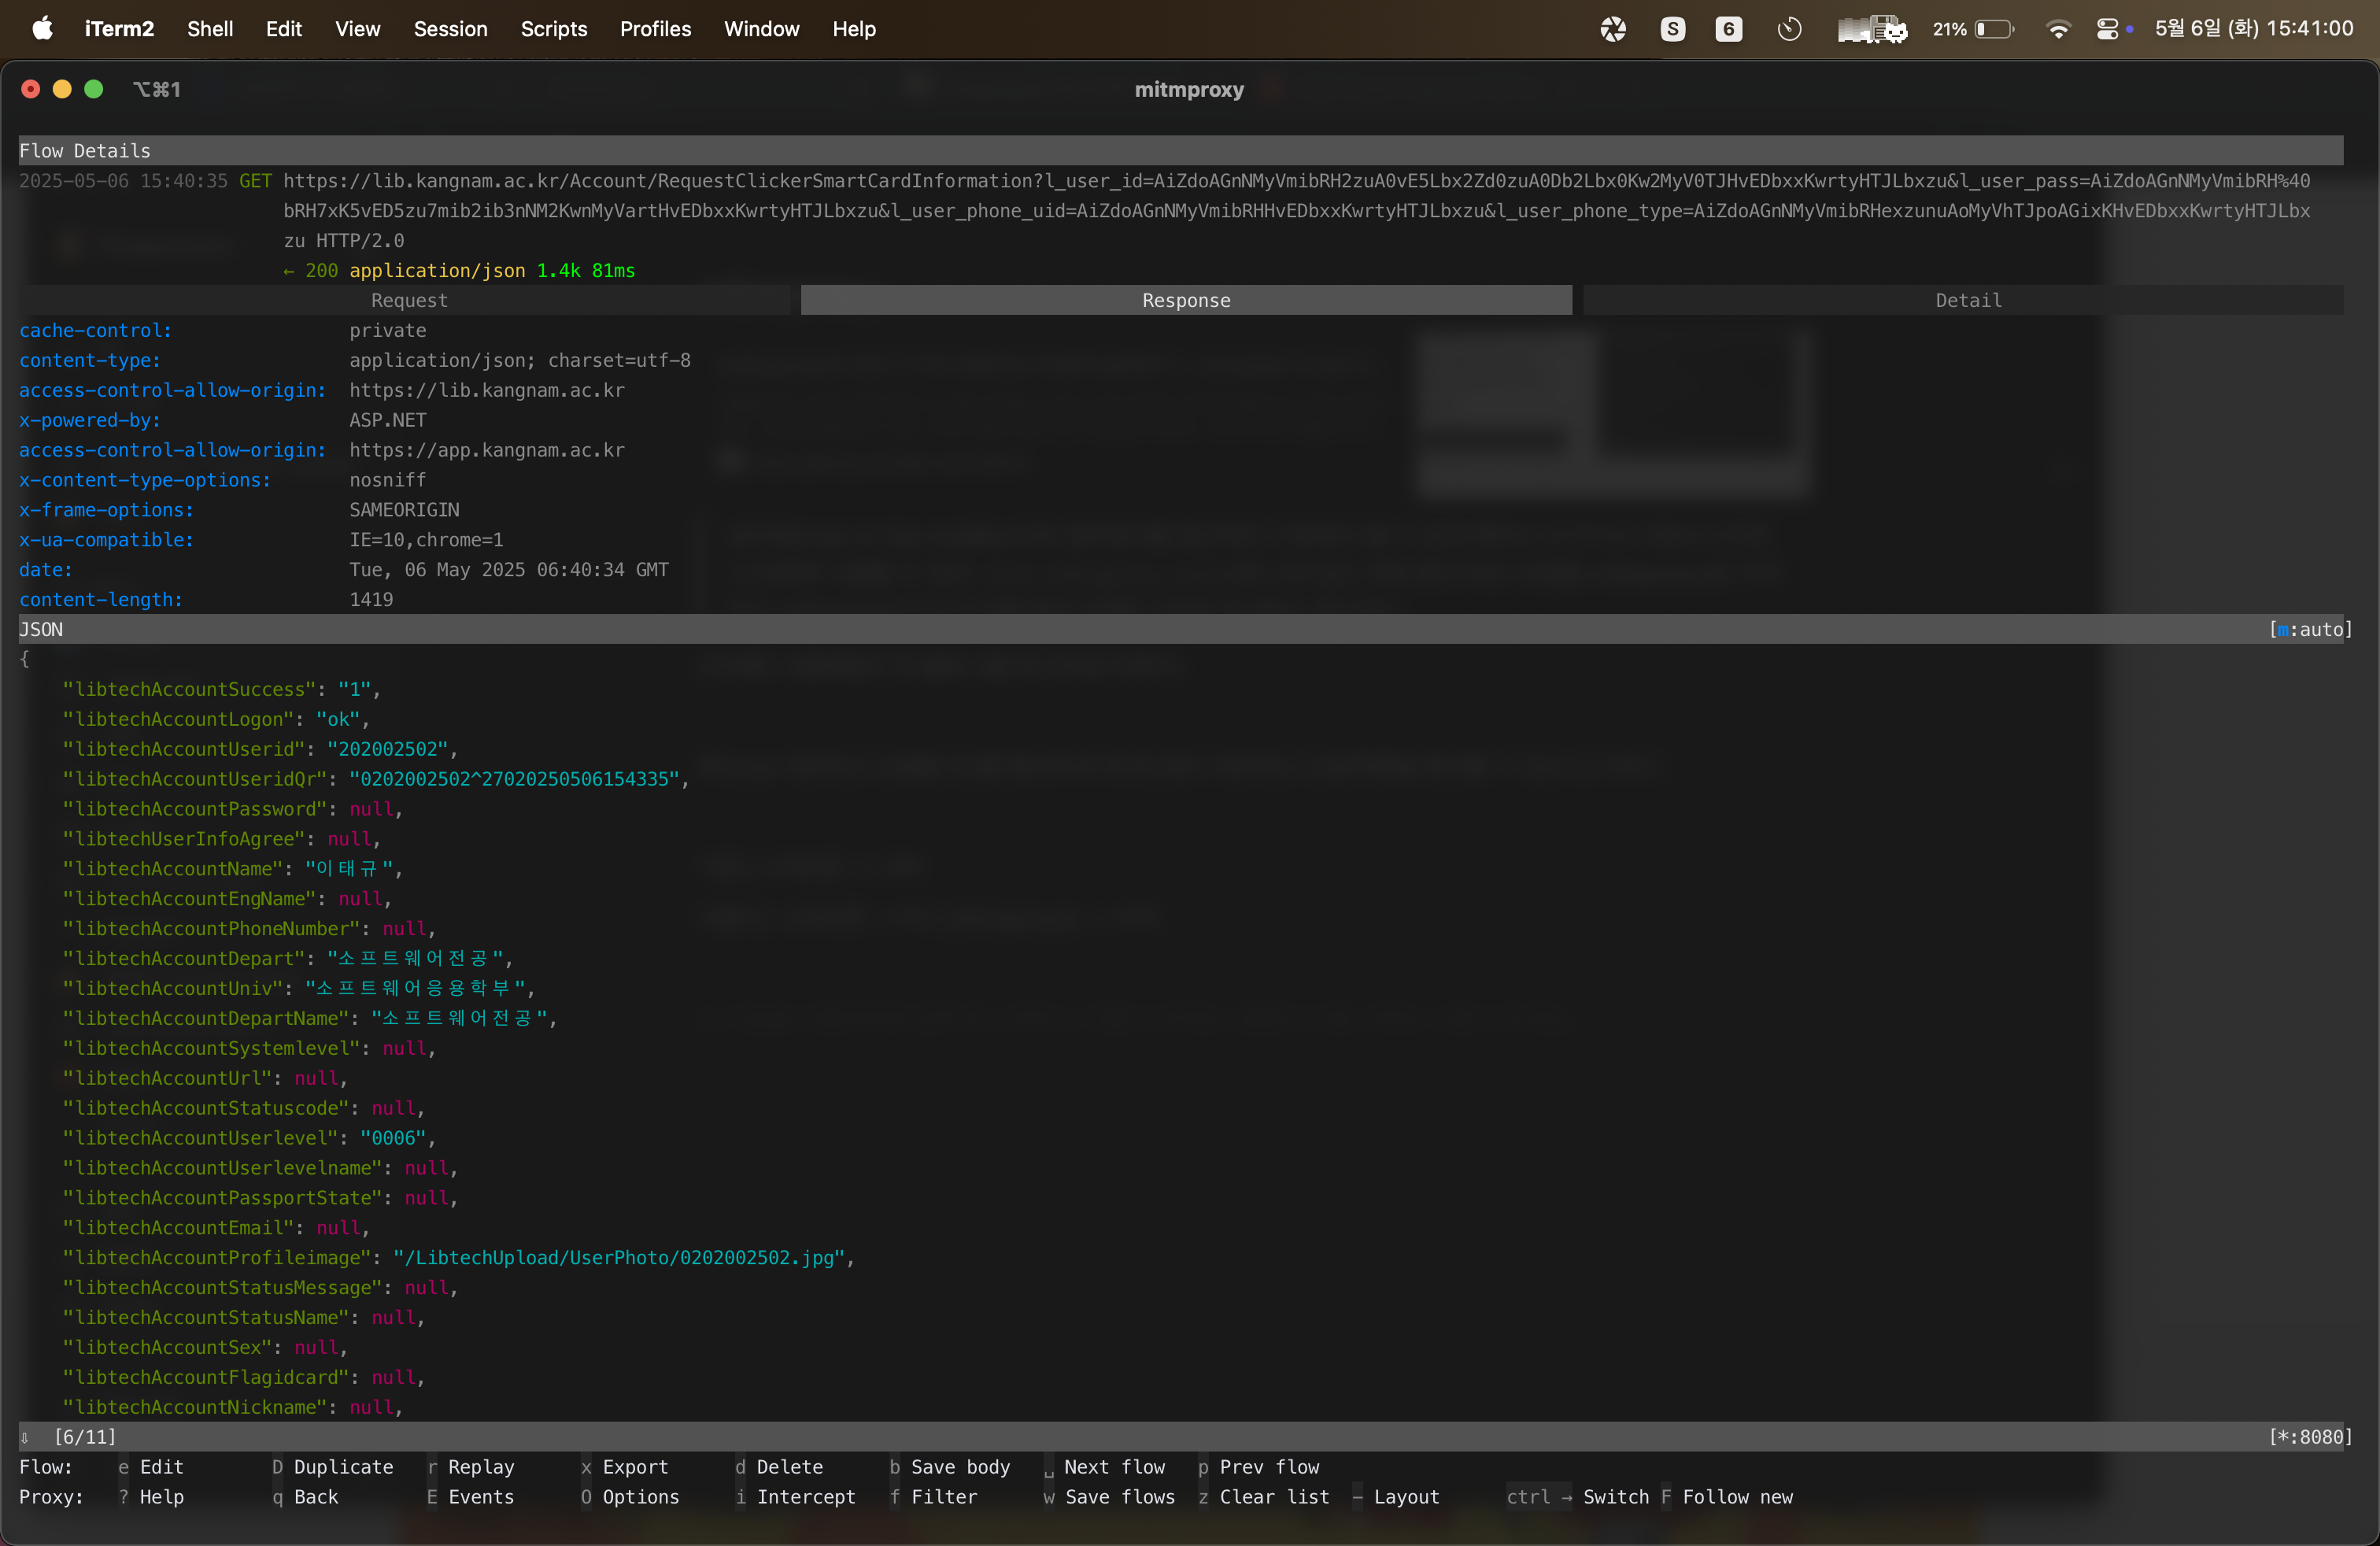Open the Wi-Fi status icon
Image resolution: width=2380 pixels, height=1546 pixels.
pos(2058,29)
